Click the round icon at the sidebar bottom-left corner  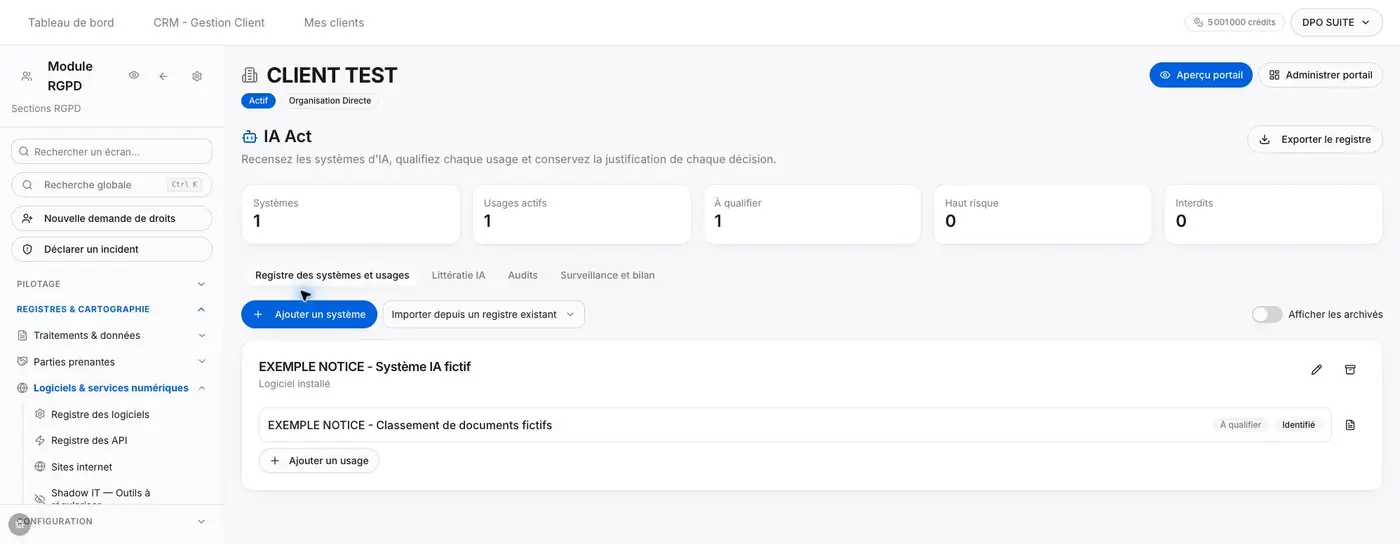tap(19, 524)
